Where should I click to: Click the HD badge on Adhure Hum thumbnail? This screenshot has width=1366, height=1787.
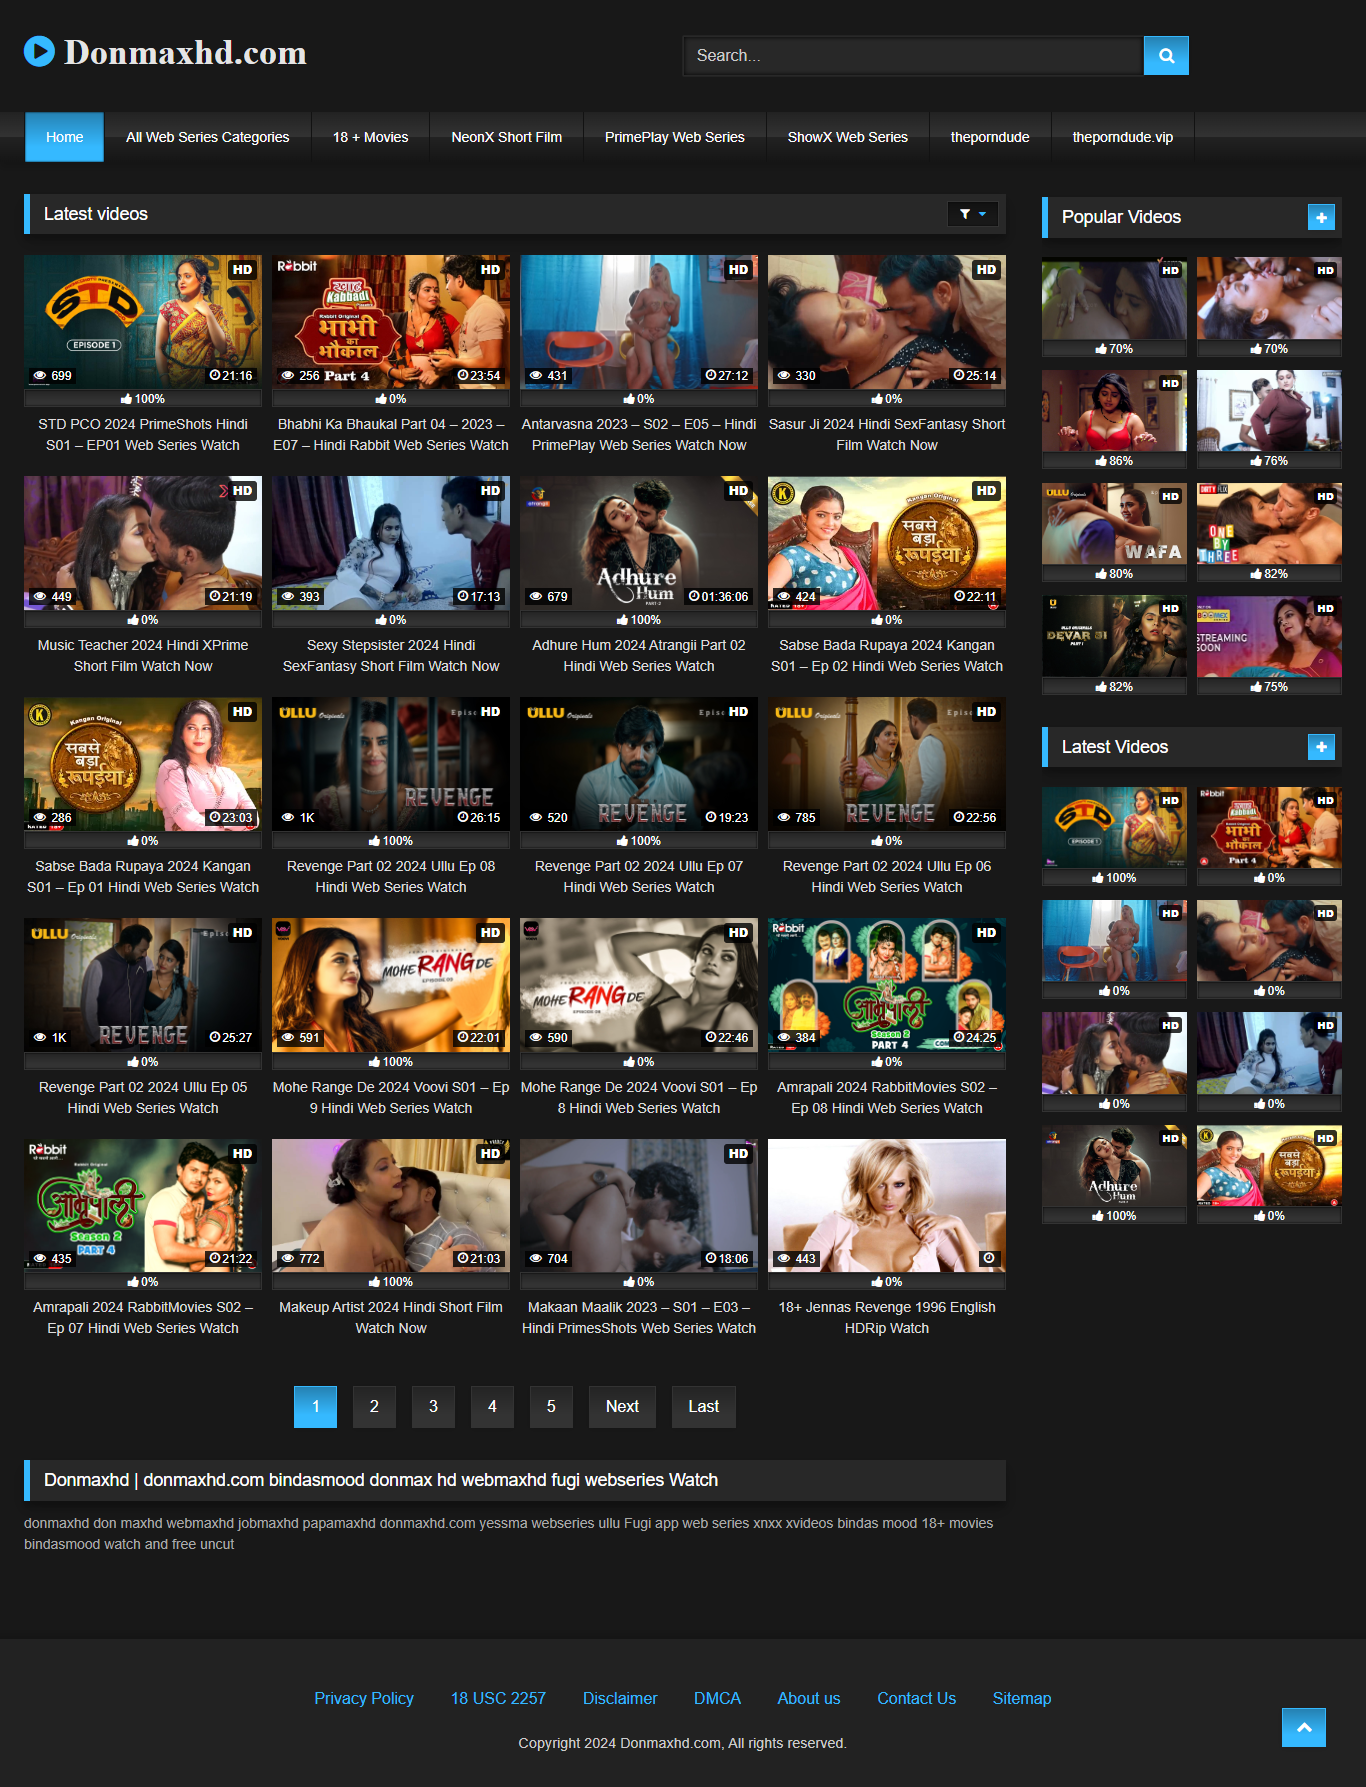738,491
